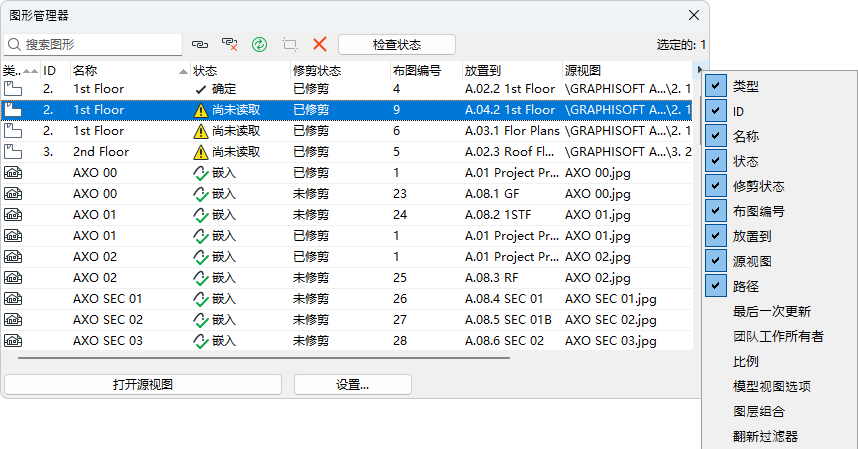Select 最后一次更新 in the column menu

click(x=771, y=311)
